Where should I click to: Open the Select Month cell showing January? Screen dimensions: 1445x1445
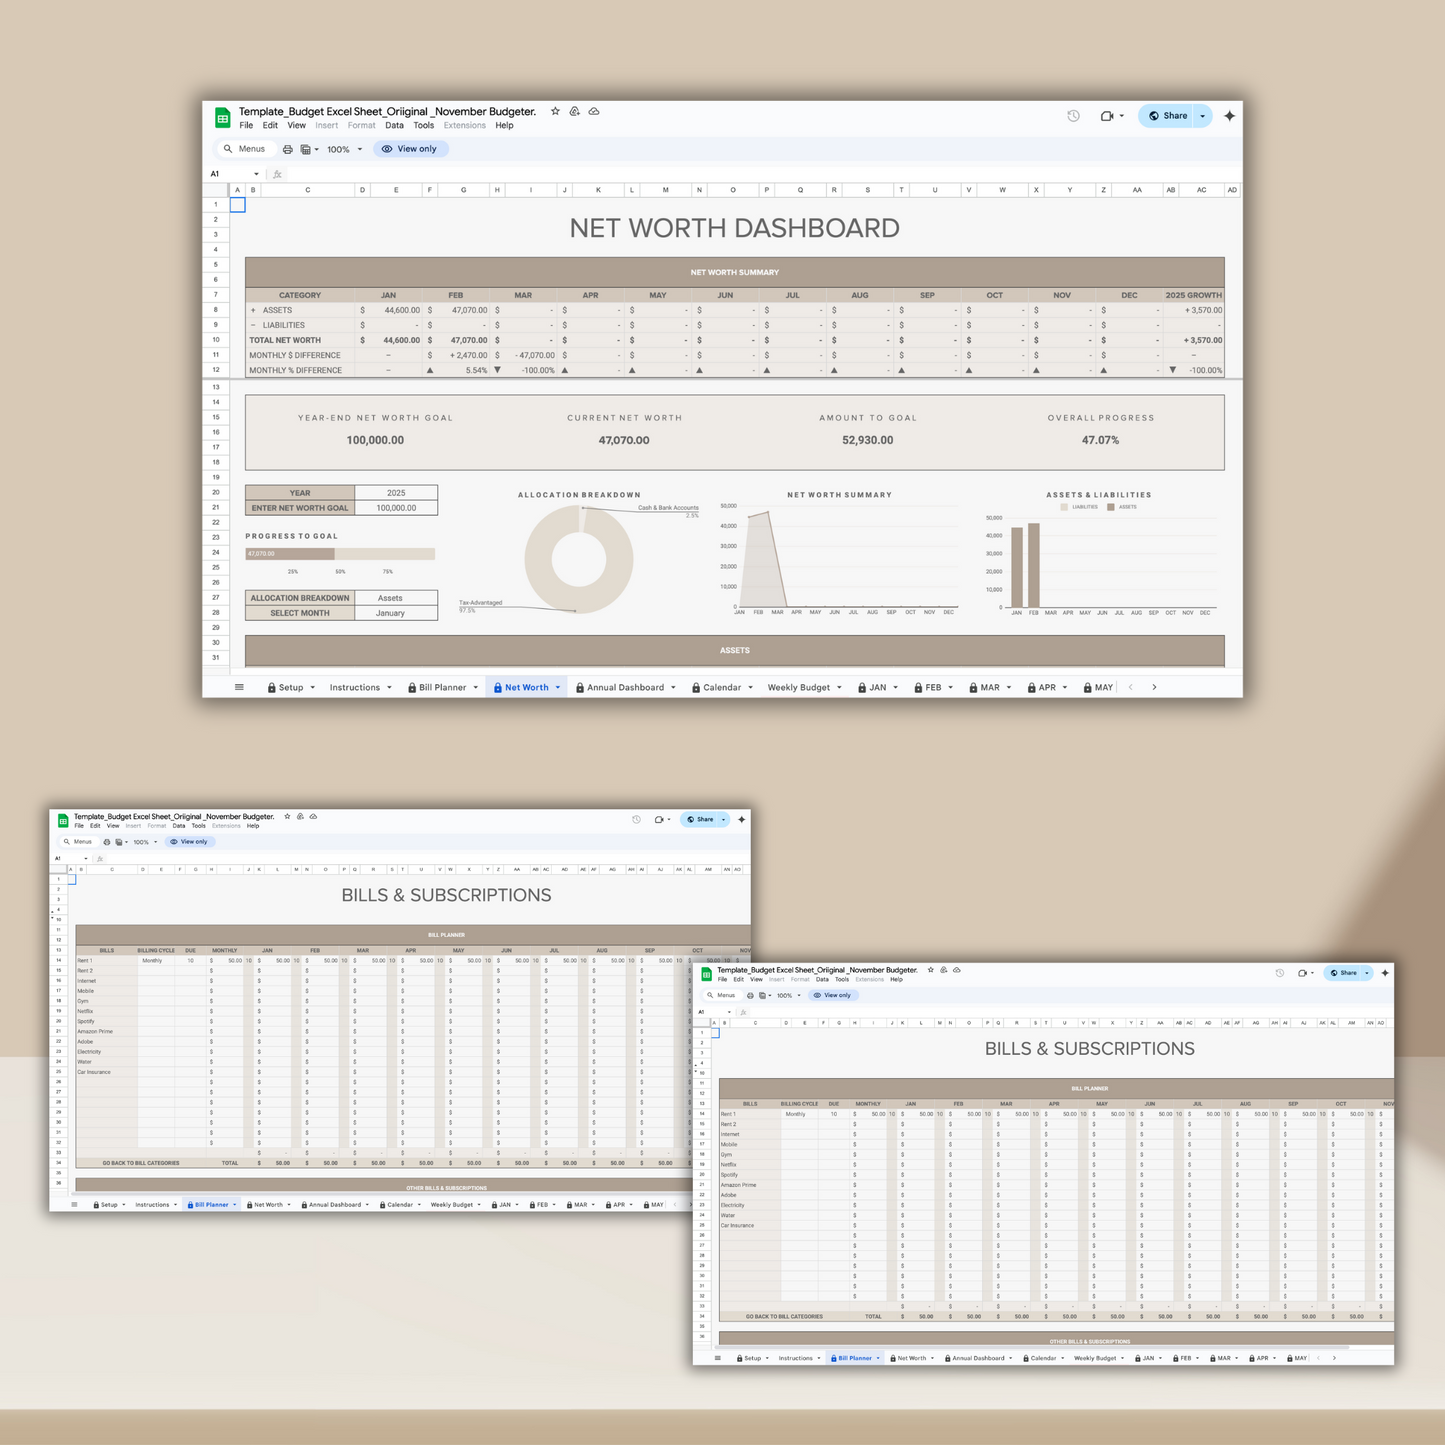[395, 613]
